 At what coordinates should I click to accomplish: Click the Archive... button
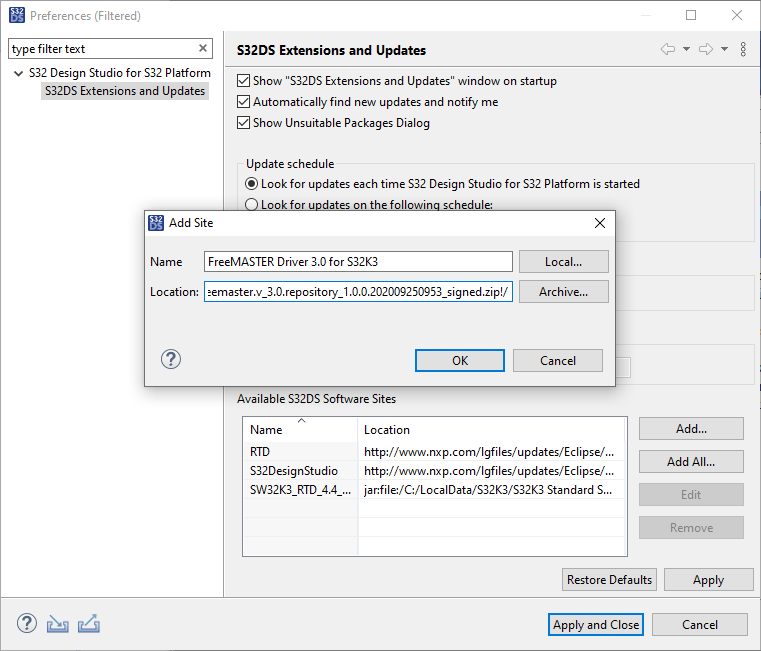(563, 292)
